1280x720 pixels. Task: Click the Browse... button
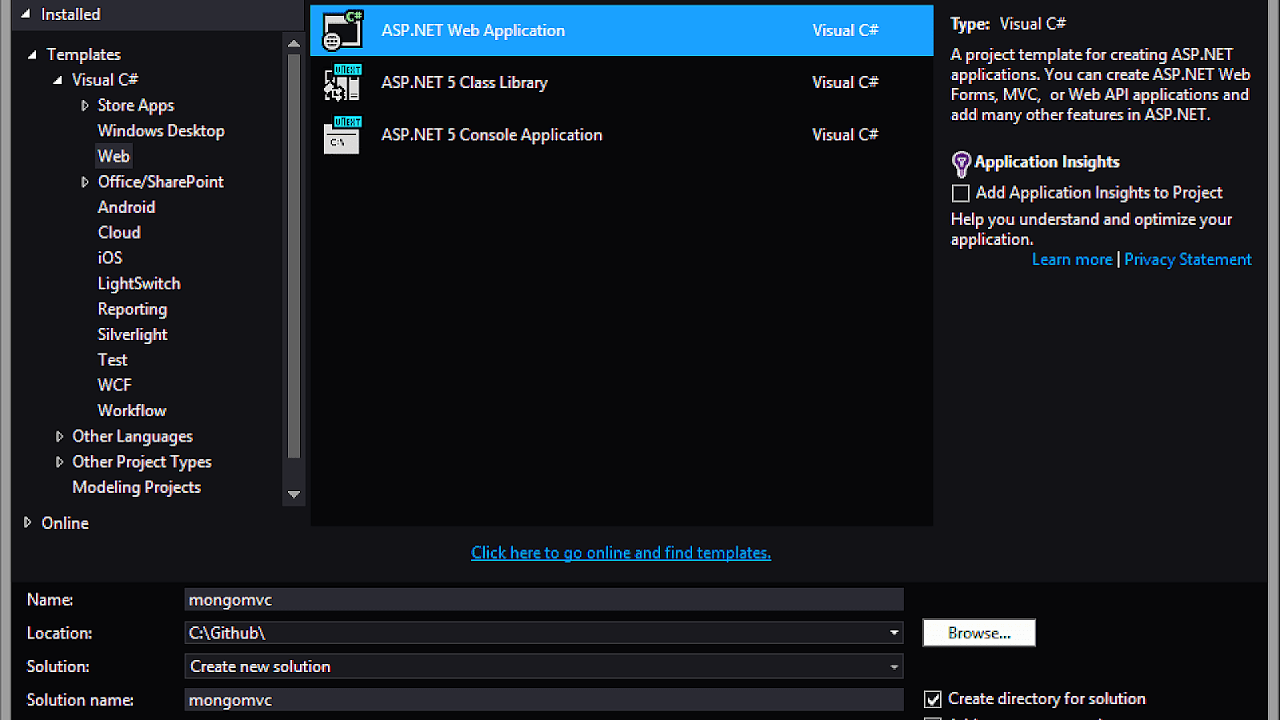[979, 633]
